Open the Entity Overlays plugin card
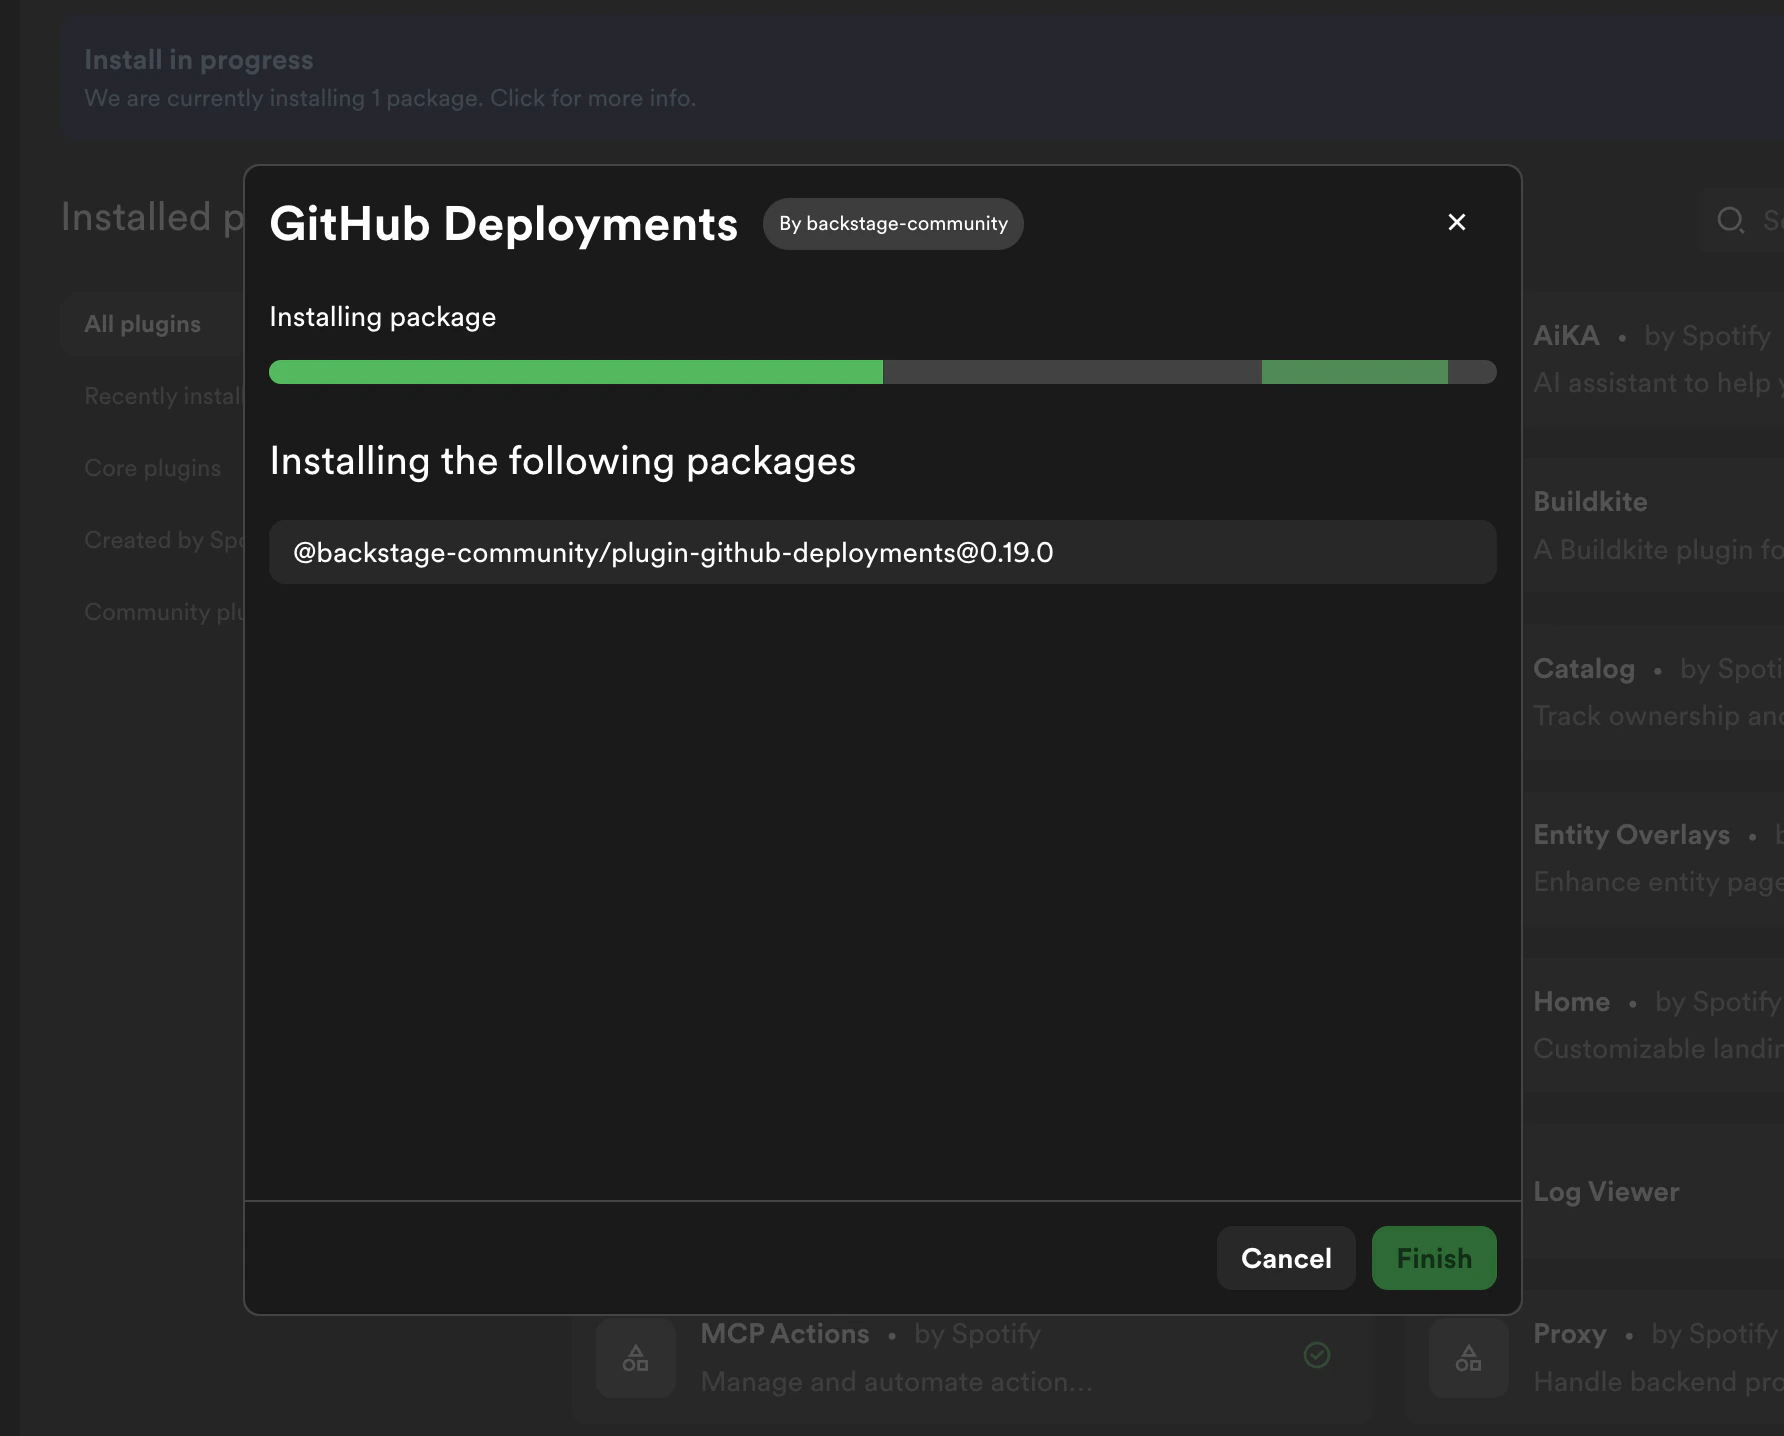This screenshot has width=1784, height=1436. [1654, 858]
